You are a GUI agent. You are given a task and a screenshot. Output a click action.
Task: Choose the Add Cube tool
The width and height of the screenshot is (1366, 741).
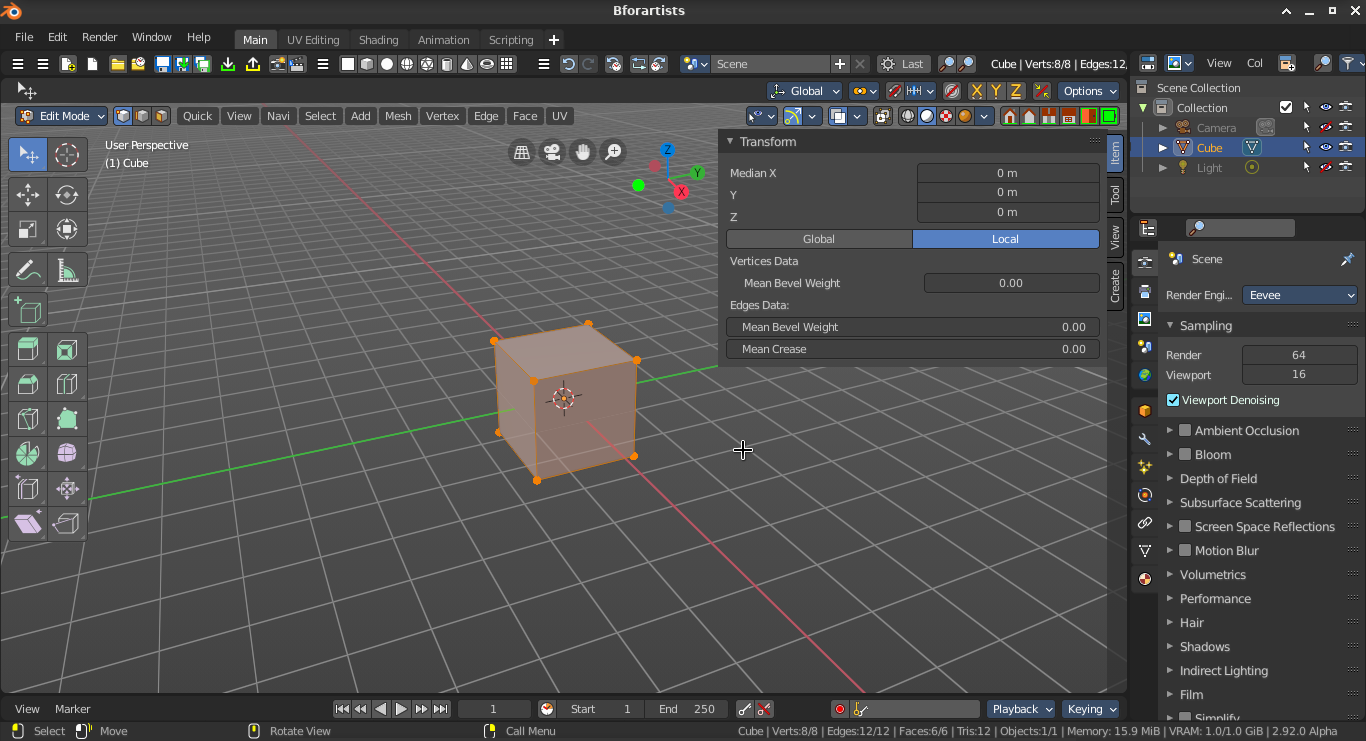tap(28, 310)
